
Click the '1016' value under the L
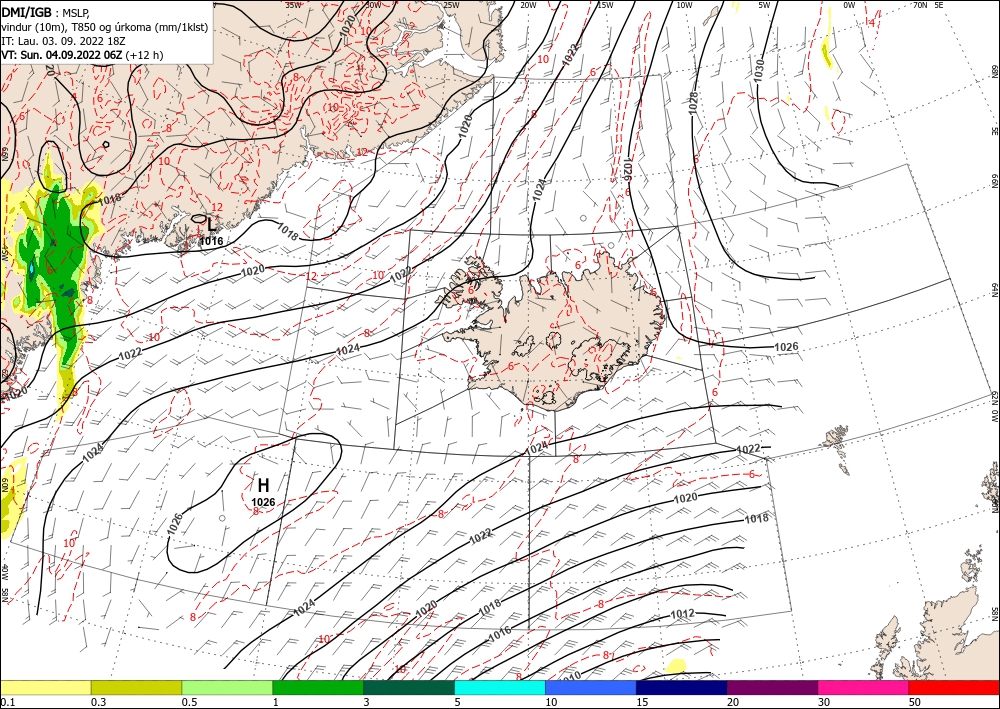click(x=211, y=241)
